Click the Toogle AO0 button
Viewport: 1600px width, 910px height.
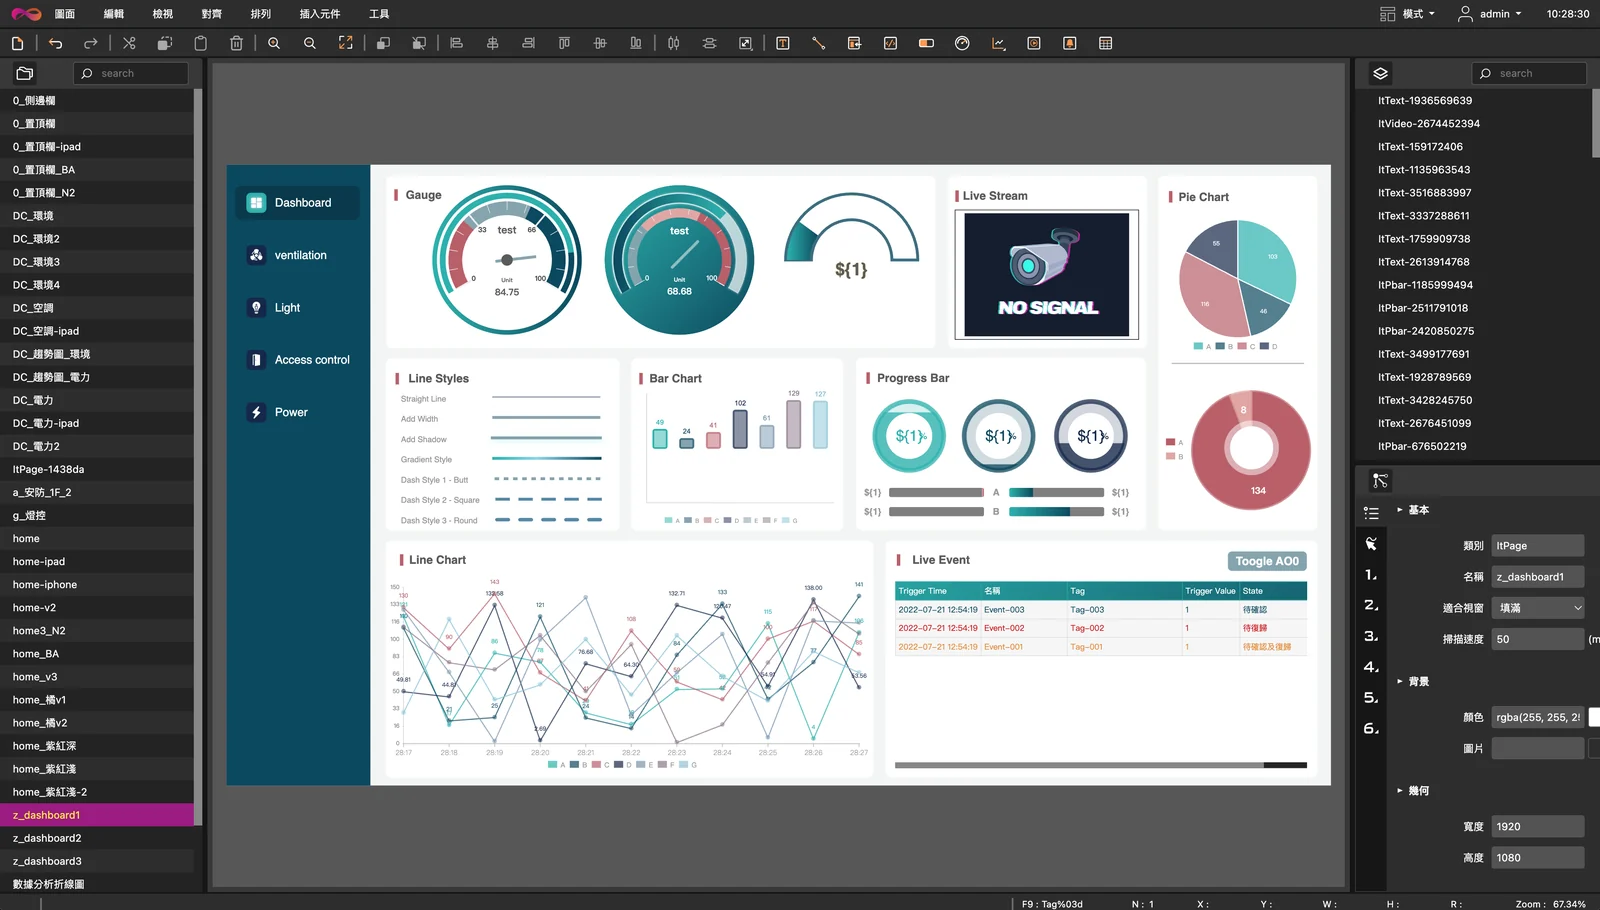click(x=1267, y=561)
